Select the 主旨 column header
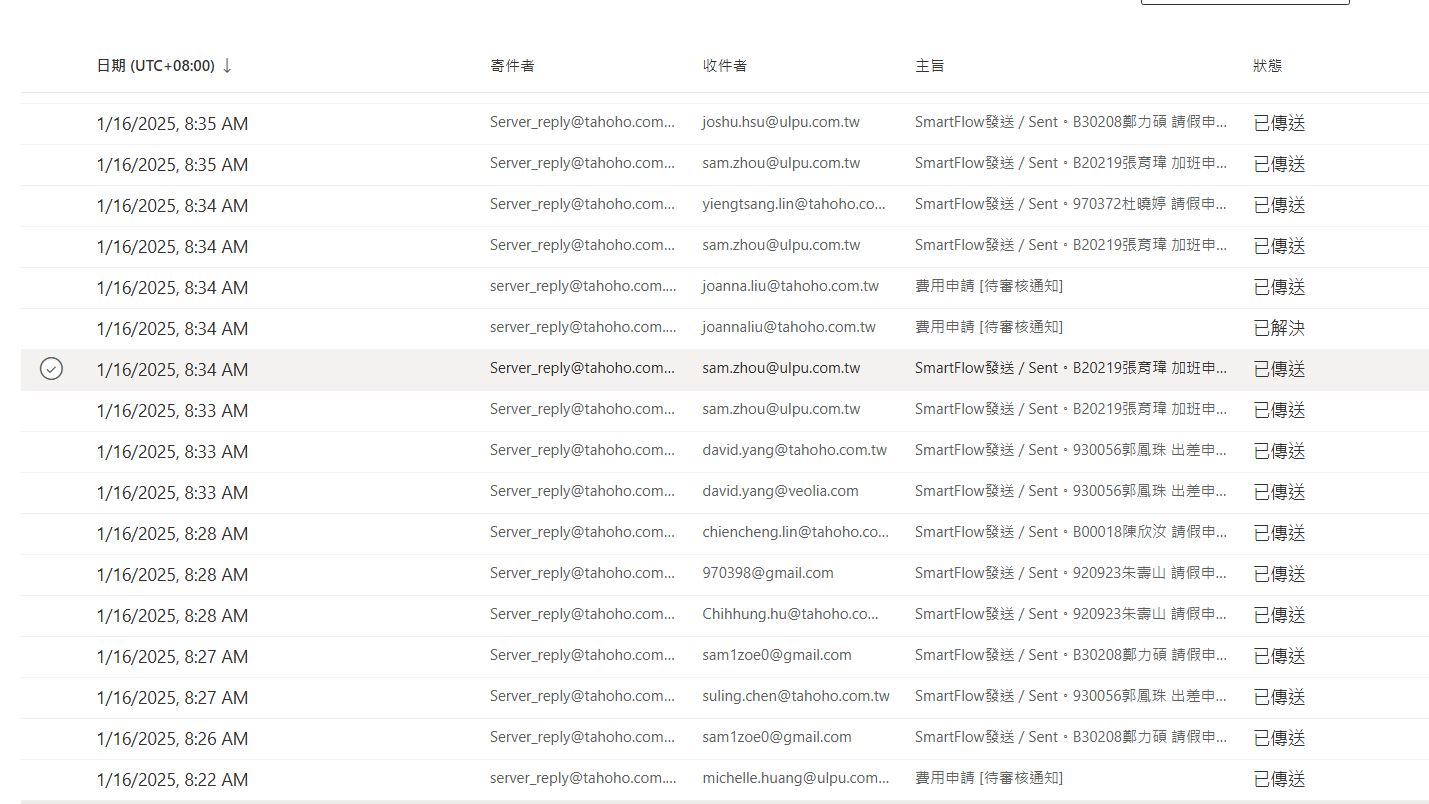This screenshot has width=1429, height=804. point(929,66)
